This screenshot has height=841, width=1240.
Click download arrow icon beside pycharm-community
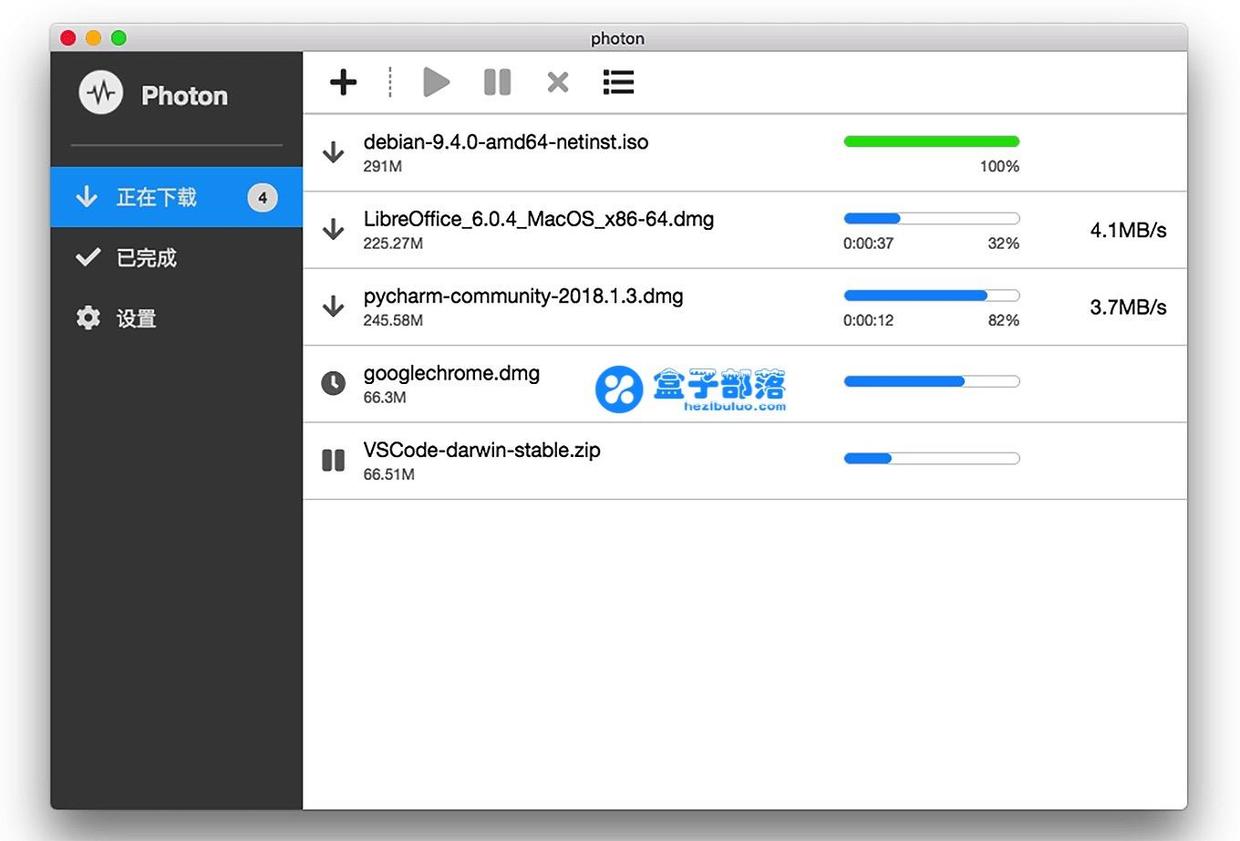coord(333,306)
